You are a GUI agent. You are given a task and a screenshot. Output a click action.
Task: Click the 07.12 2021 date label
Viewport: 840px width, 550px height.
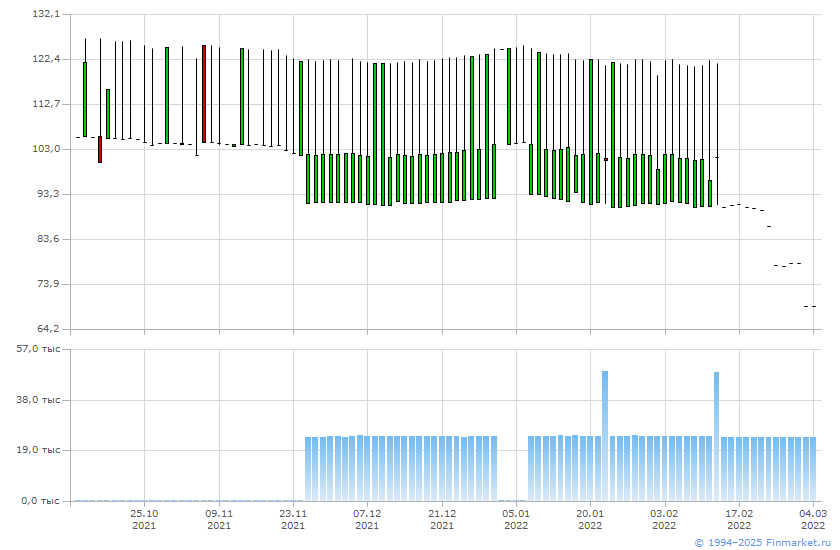(367, 519)
